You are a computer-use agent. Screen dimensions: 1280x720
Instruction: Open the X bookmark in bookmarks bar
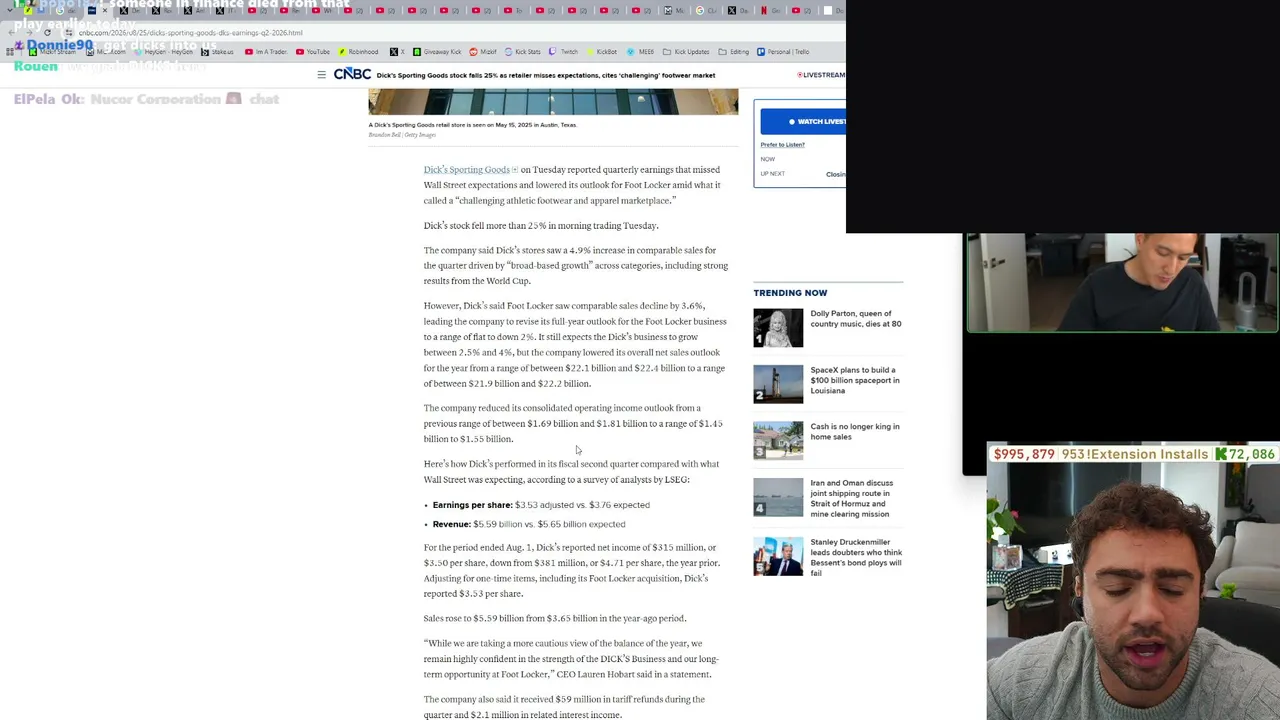click(x=397, y=52)
